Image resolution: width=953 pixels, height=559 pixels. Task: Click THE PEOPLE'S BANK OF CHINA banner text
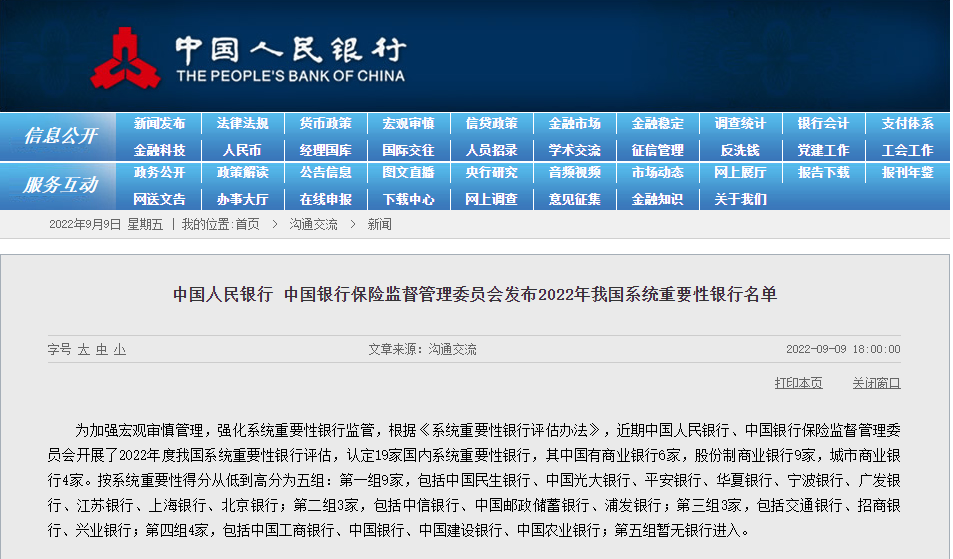(x=291, y=76)
